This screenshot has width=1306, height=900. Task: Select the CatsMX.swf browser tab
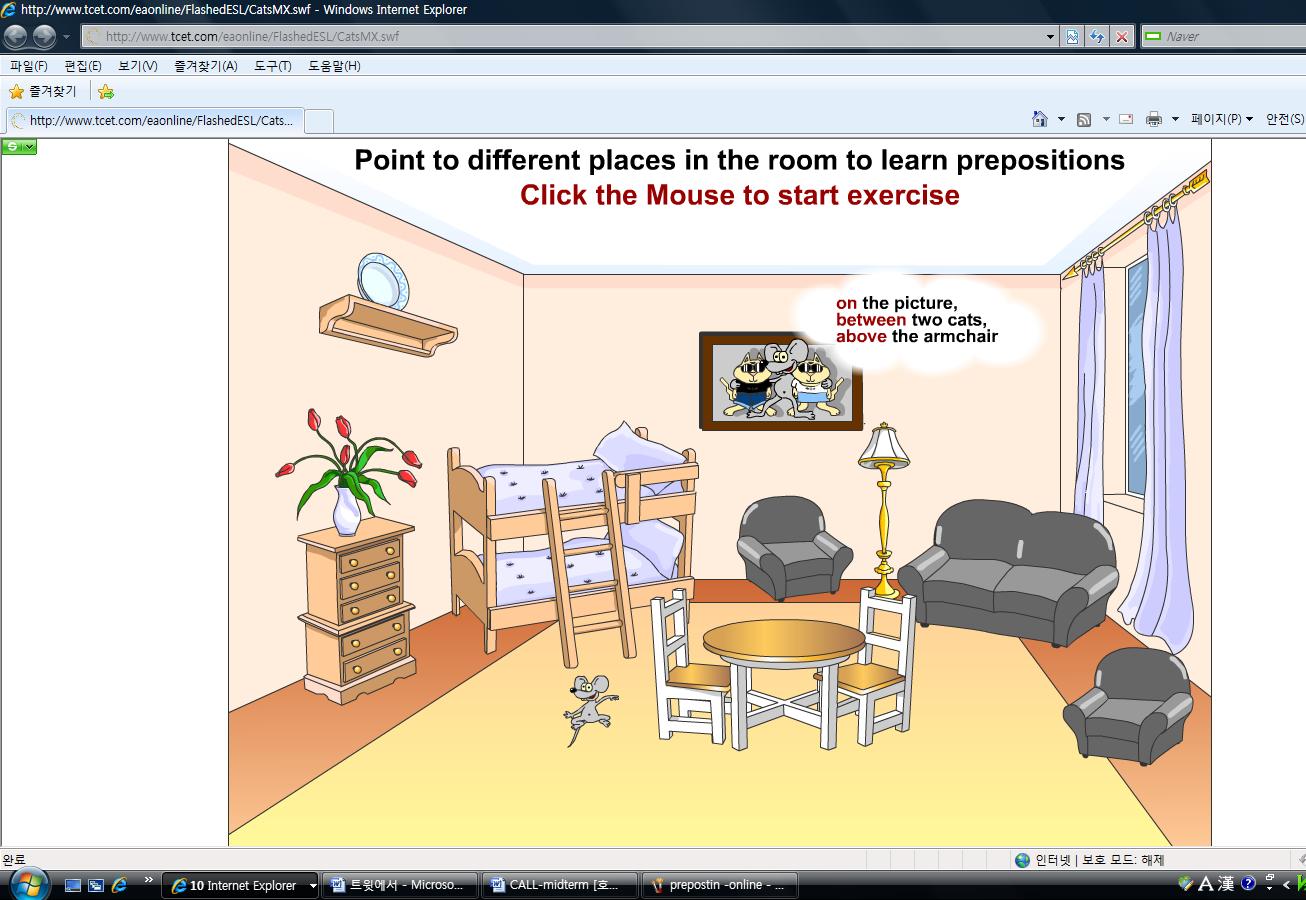[150, 120]
